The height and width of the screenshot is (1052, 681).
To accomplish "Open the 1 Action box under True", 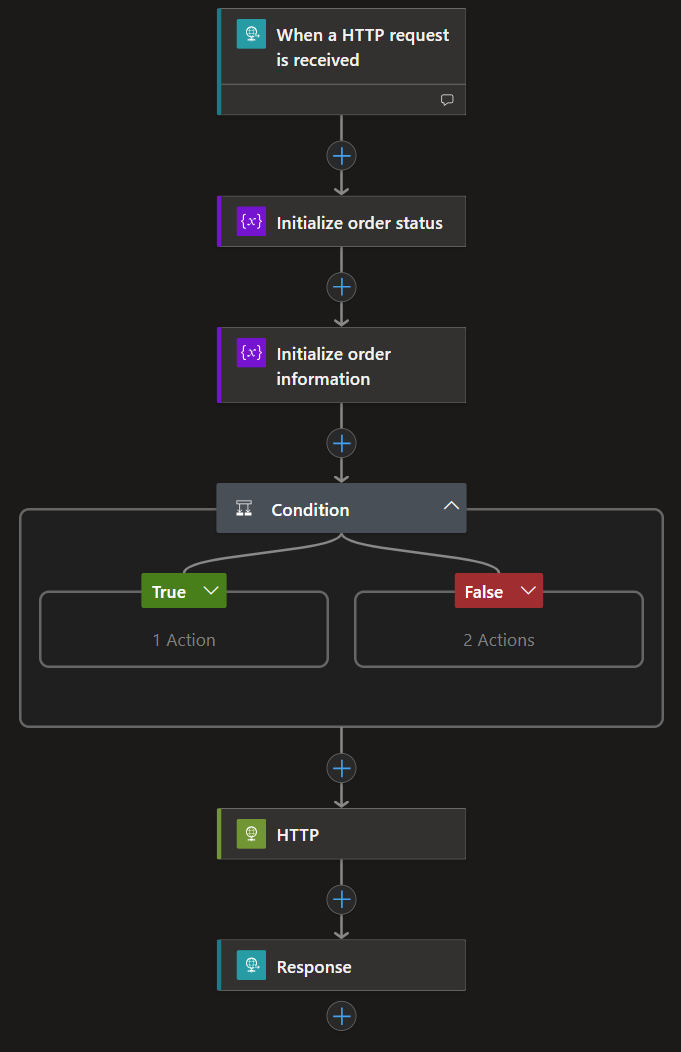I will click(x=184, y=640).
